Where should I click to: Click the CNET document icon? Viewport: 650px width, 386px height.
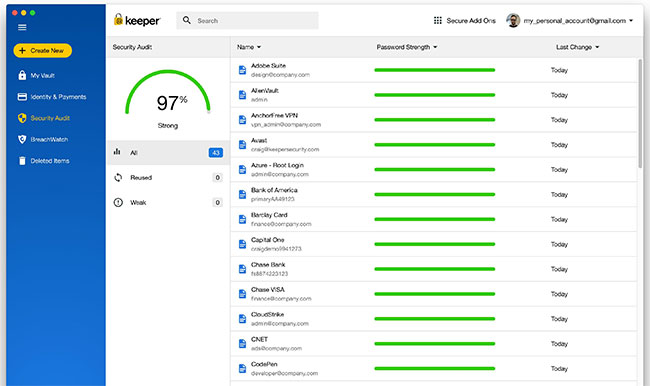pos(243,344)
